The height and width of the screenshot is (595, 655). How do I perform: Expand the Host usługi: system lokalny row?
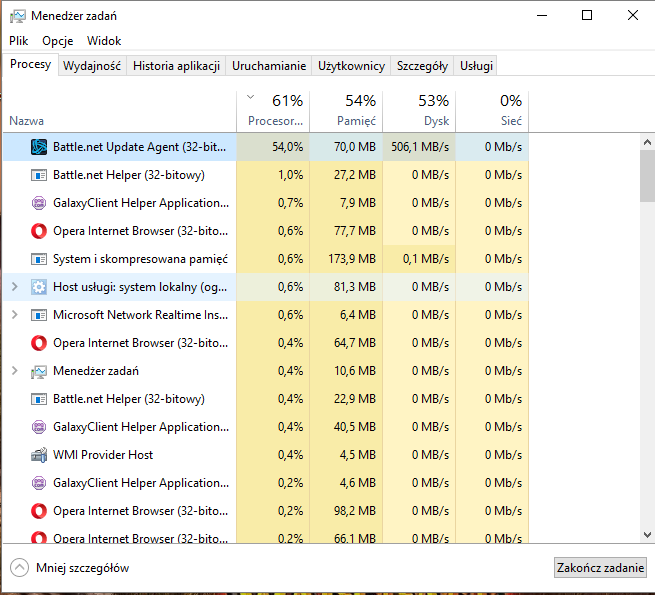click(14, 287)
